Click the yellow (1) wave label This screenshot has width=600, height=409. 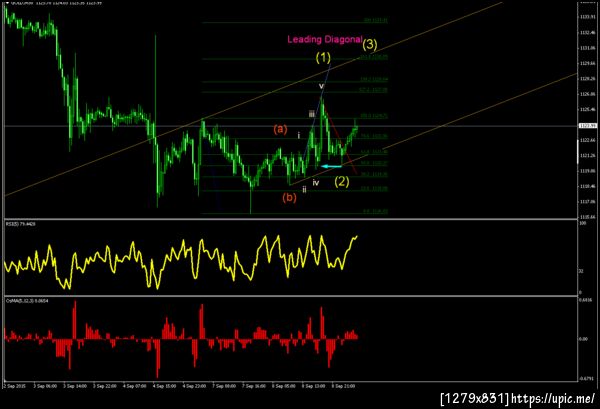point(323,58)
